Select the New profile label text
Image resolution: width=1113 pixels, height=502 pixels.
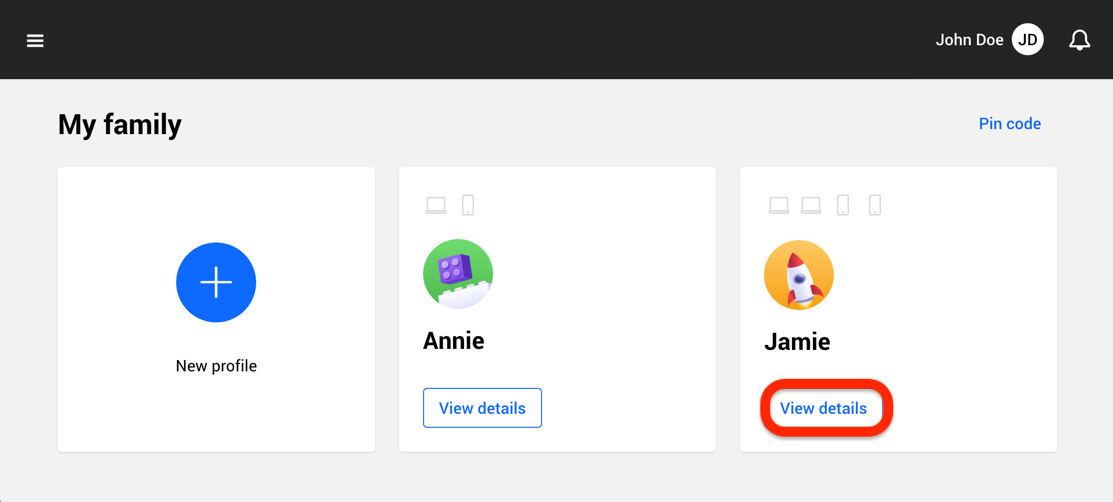216,366
